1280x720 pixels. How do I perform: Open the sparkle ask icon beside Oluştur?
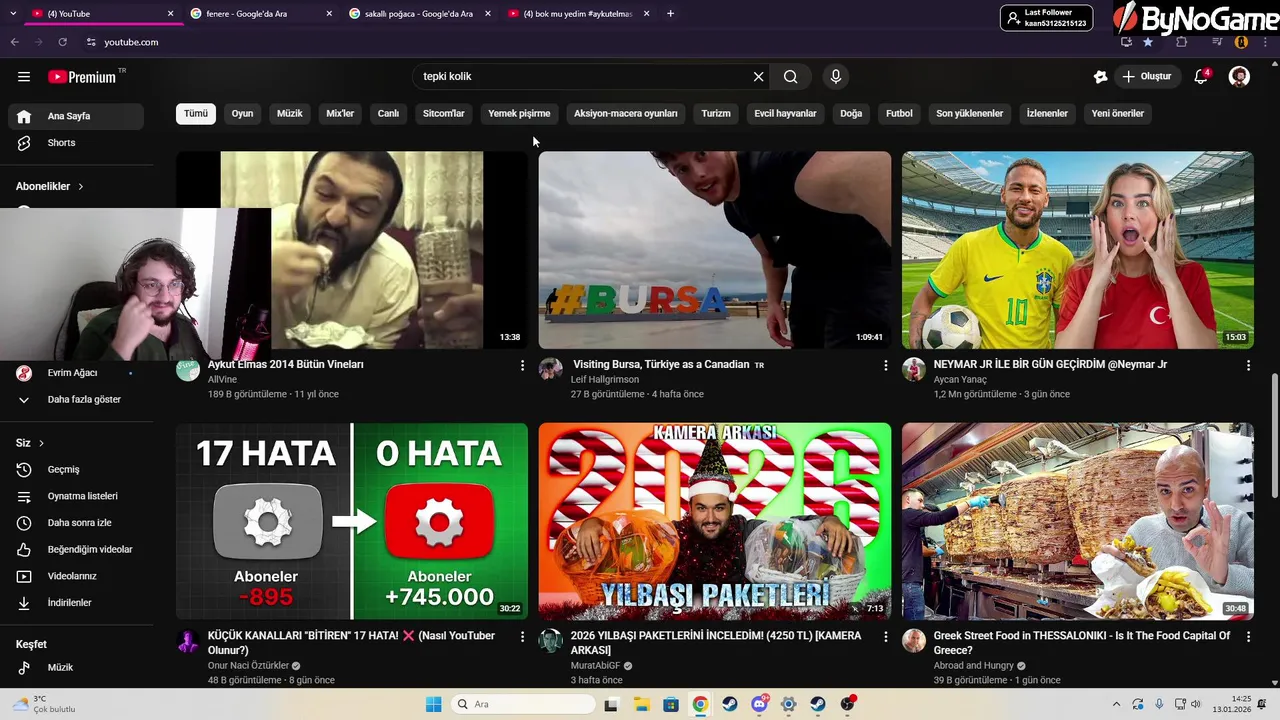(x=1100, y=76)
